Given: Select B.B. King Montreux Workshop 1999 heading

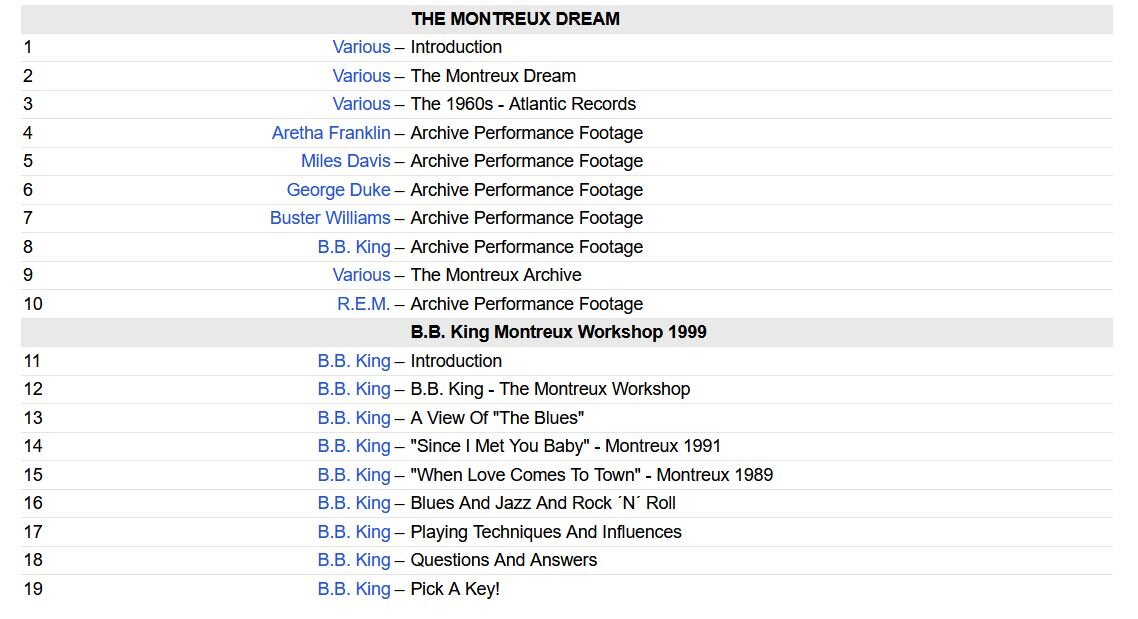Looking at the screenshot, I should pyautogui.click(x=558, y=332).
